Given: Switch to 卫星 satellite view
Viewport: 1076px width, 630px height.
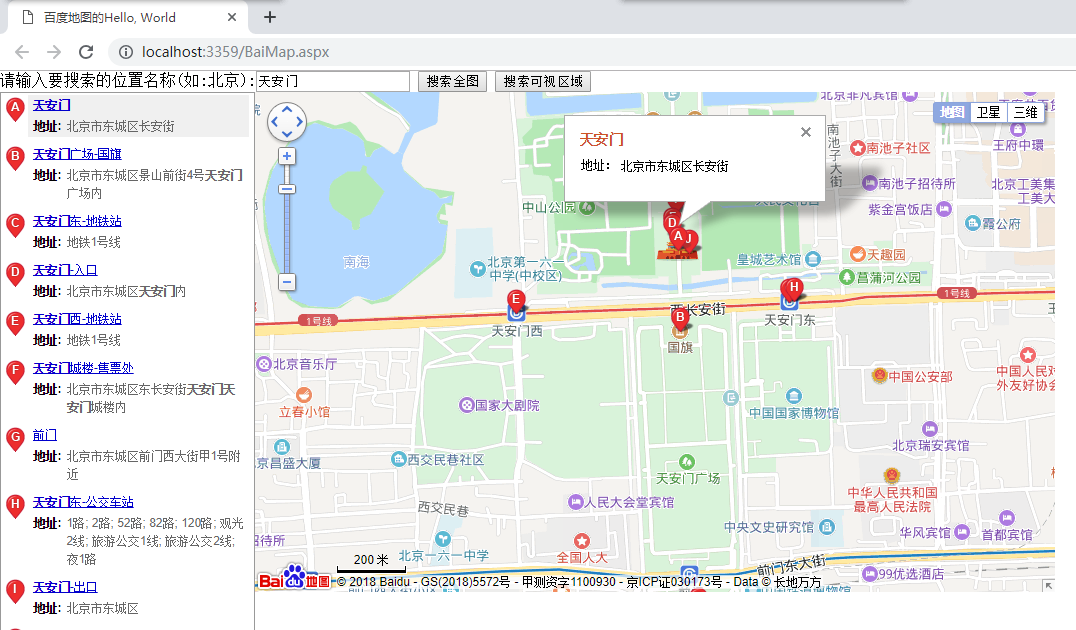Looking at the screenshot, I should pos(988,113).
